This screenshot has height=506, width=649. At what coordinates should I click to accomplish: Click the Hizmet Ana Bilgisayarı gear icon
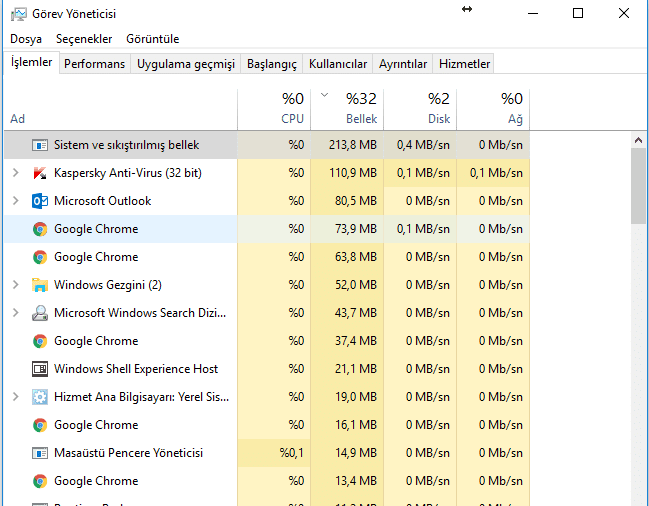[40, 397]
